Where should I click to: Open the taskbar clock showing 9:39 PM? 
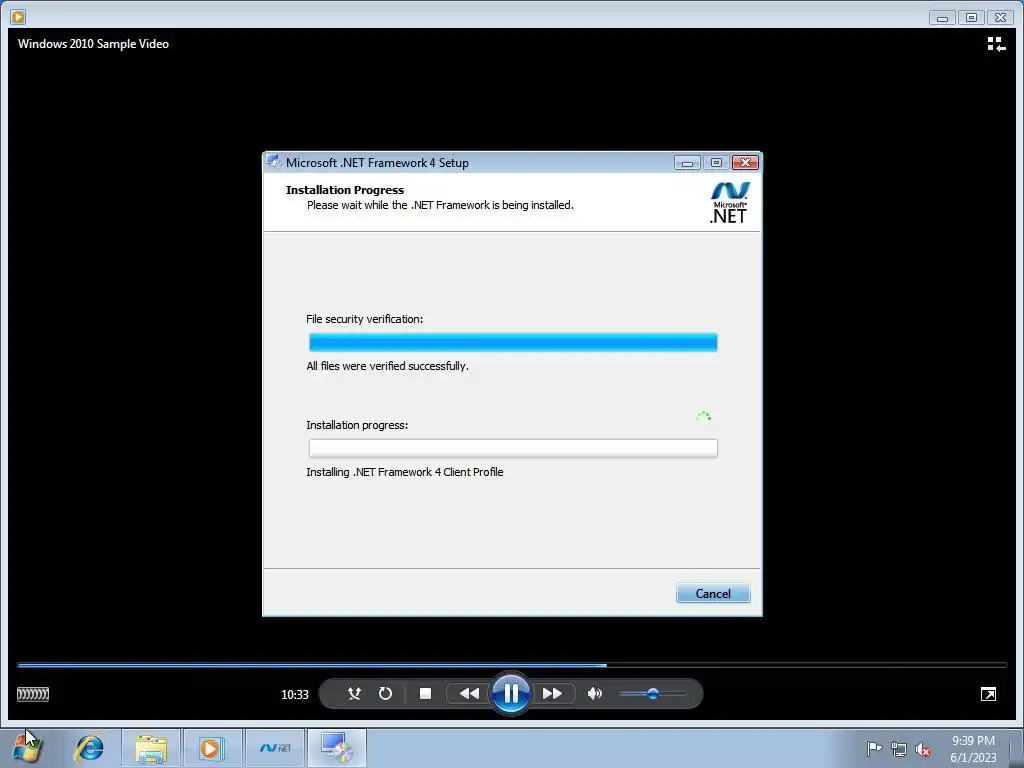pyautogui.click(x=973, y=748)
